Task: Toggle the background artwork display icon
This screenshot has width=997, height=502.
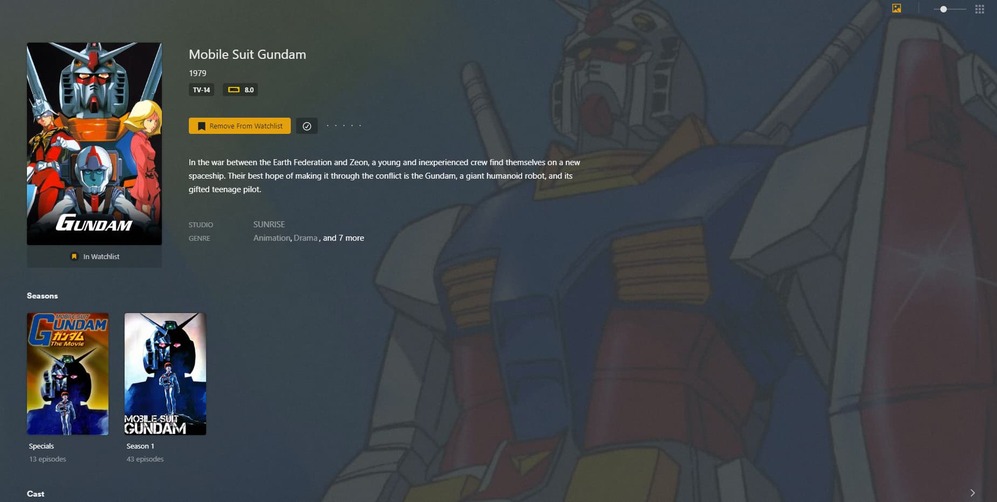Action: (x=897, y=8)
